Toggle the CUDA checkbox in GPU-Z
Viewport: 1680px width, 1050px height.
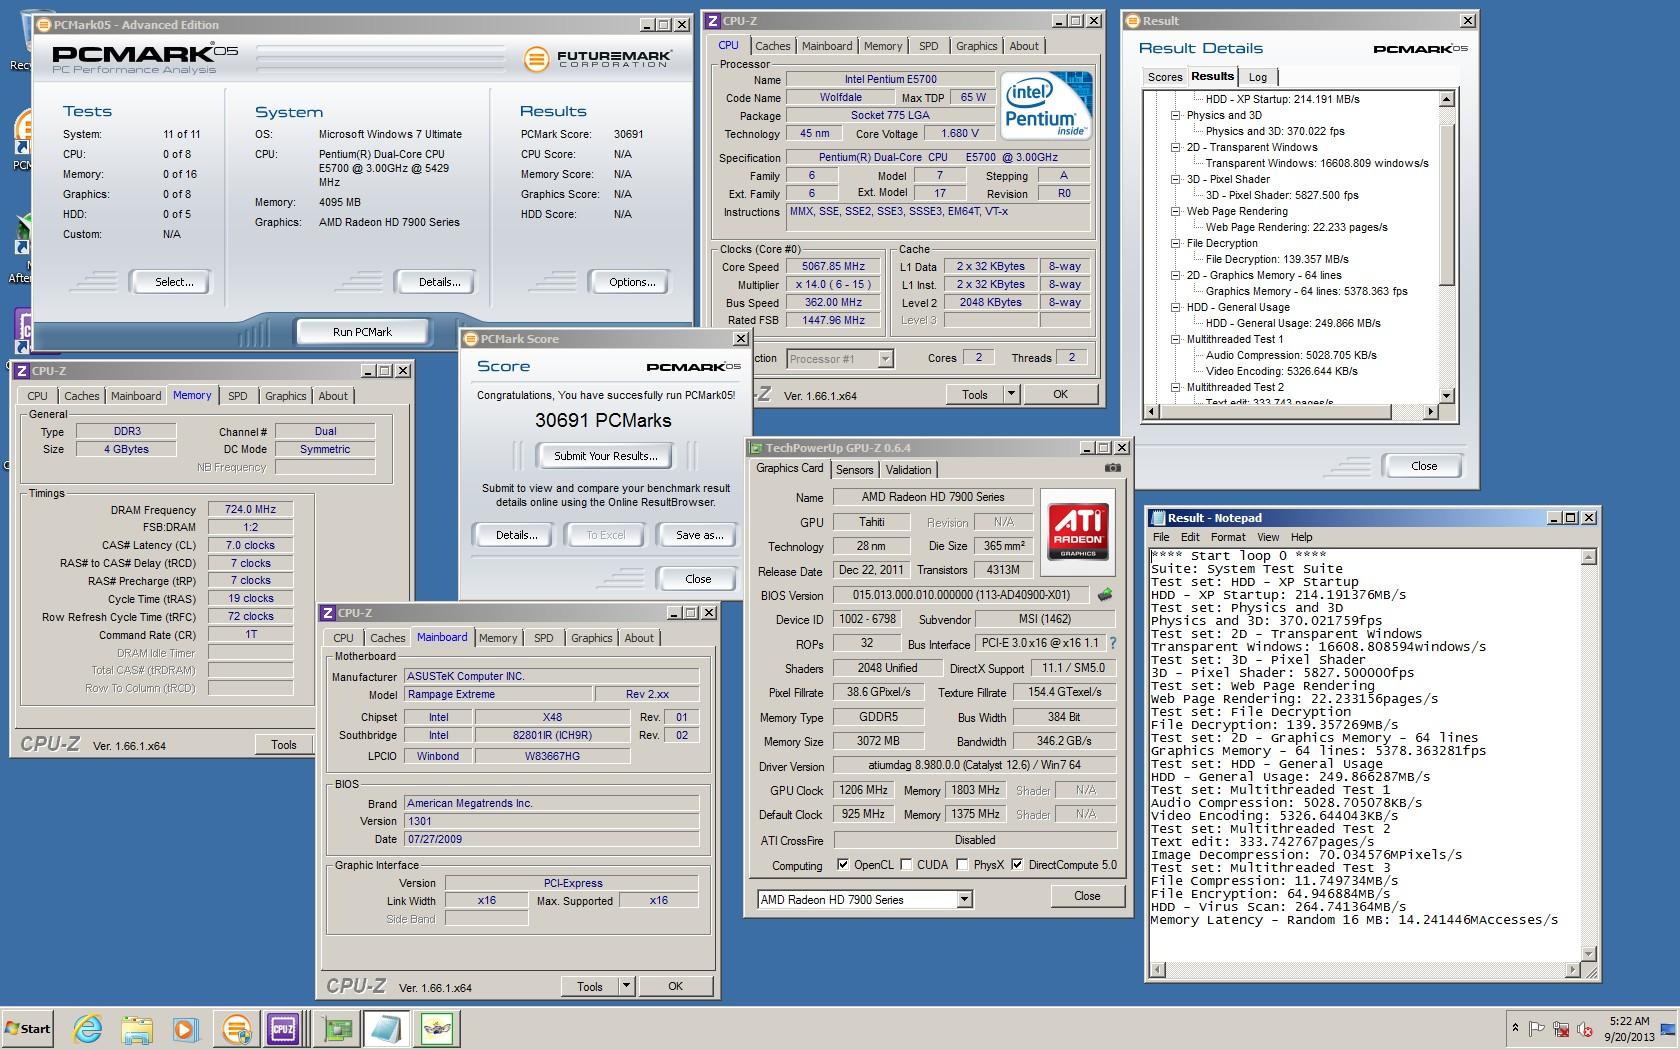coord(906,865)
